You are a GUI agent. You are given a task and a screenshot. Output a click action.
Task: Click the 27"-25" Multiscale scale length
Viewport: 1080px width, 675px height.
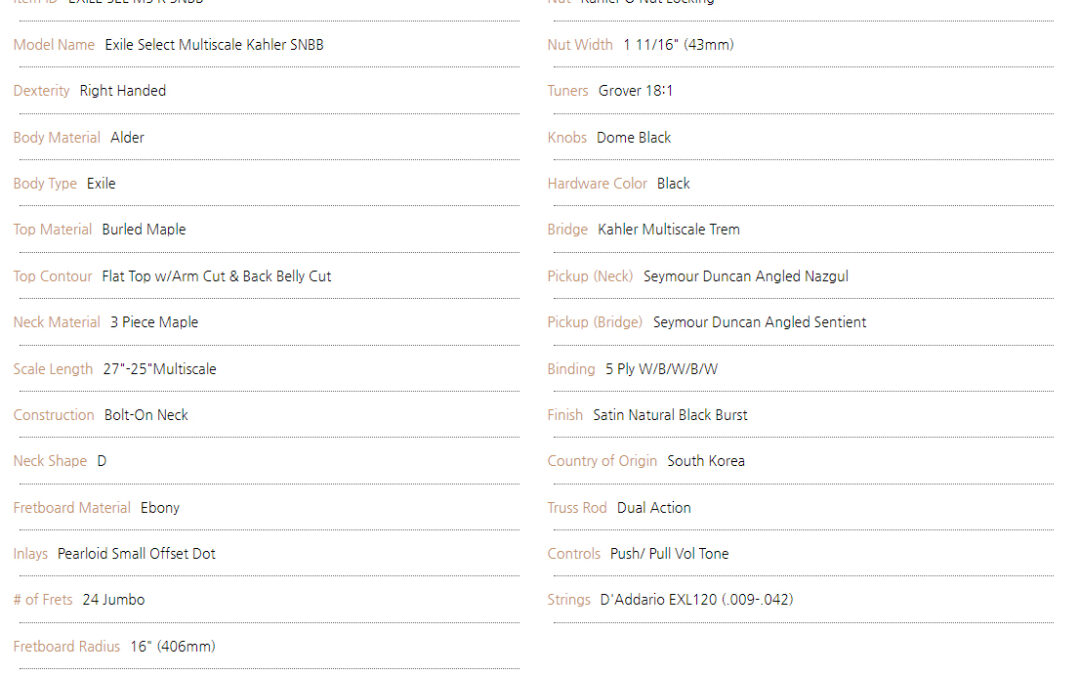[160, 369]
